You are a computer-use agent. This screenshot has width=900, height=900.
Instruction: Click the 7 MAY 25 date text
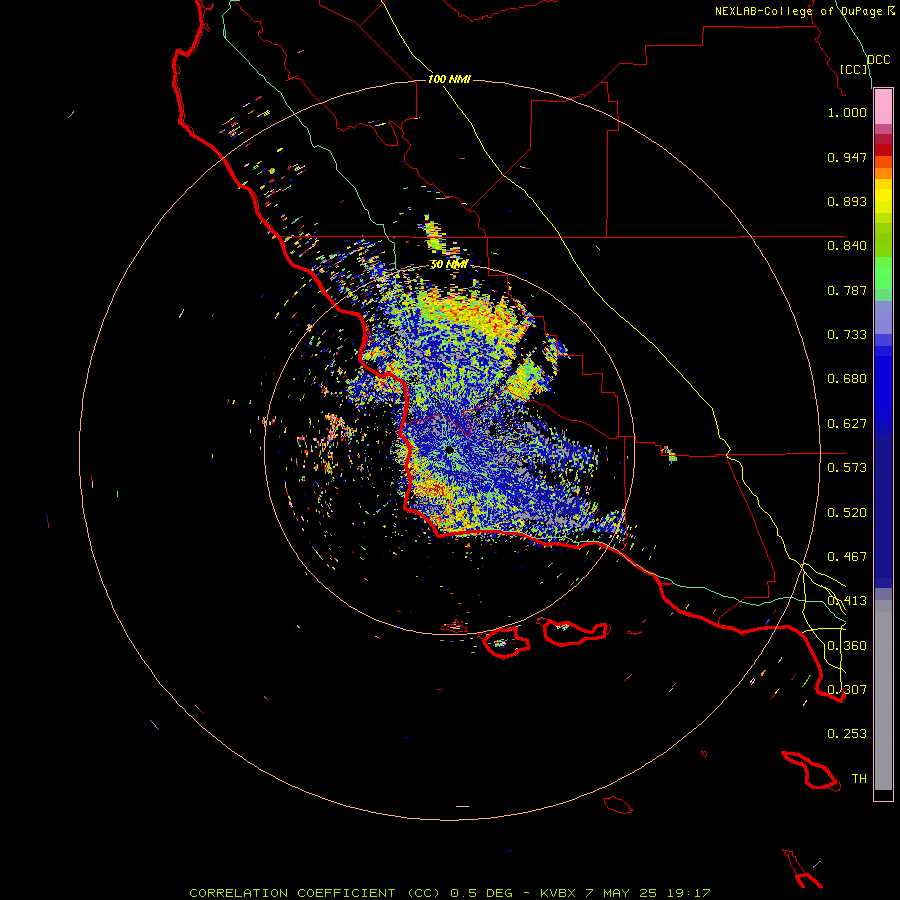pyautogui.click(x=621, y=893)
